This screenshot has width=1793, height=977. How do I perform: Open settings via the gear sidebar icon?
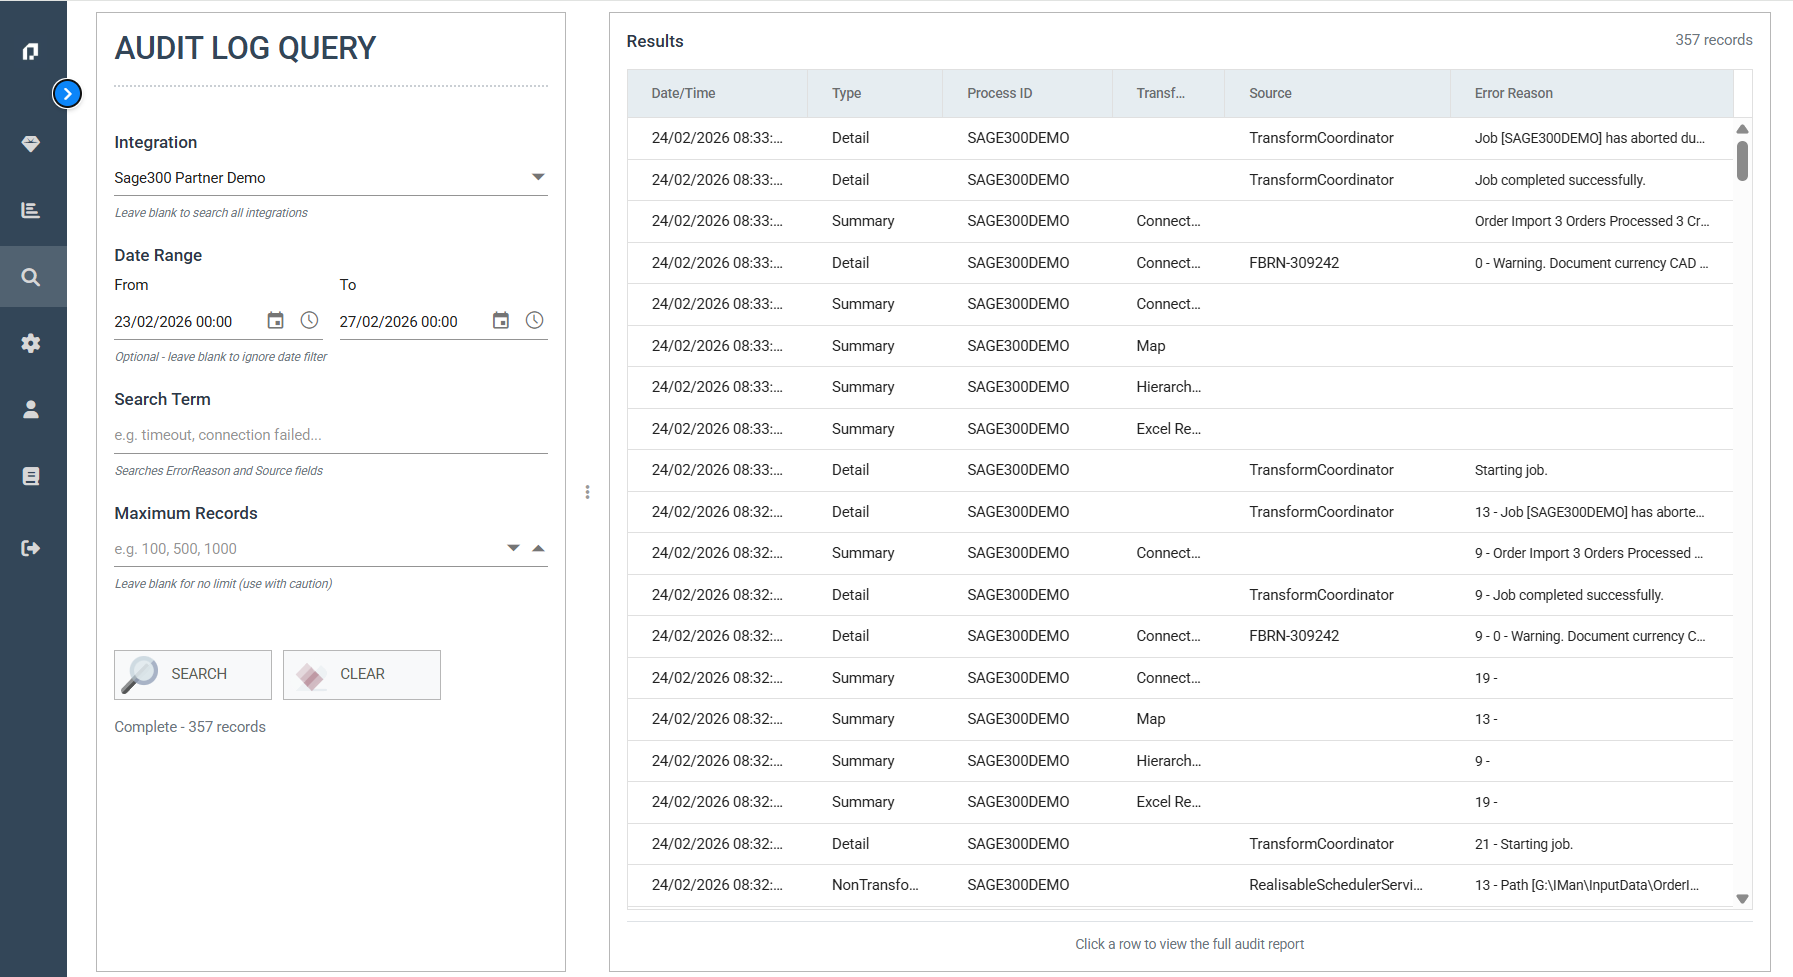point(31,343)
